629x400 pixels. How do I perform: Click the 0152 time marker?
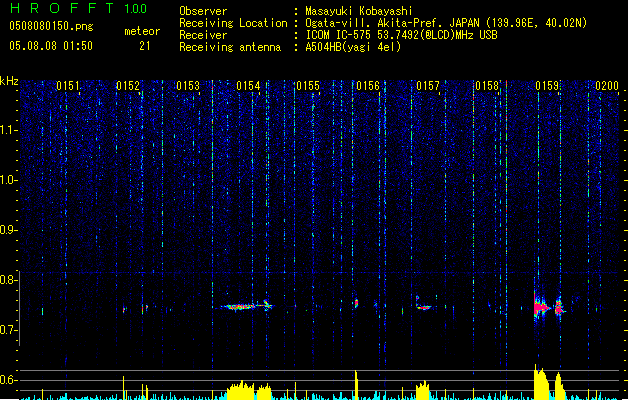[128, 86]
